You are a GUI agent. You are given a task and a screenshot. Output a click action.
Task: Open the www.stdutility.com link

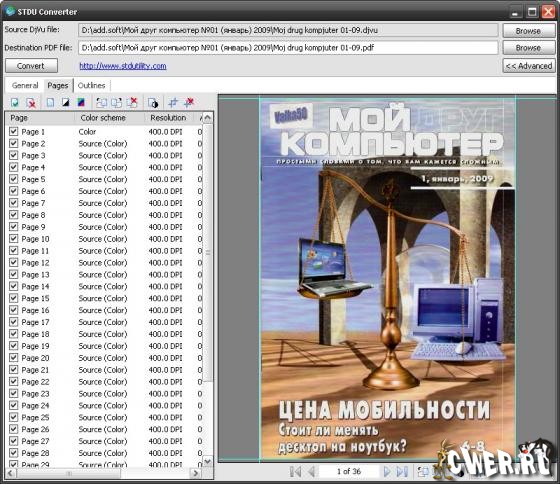(122, 66)
